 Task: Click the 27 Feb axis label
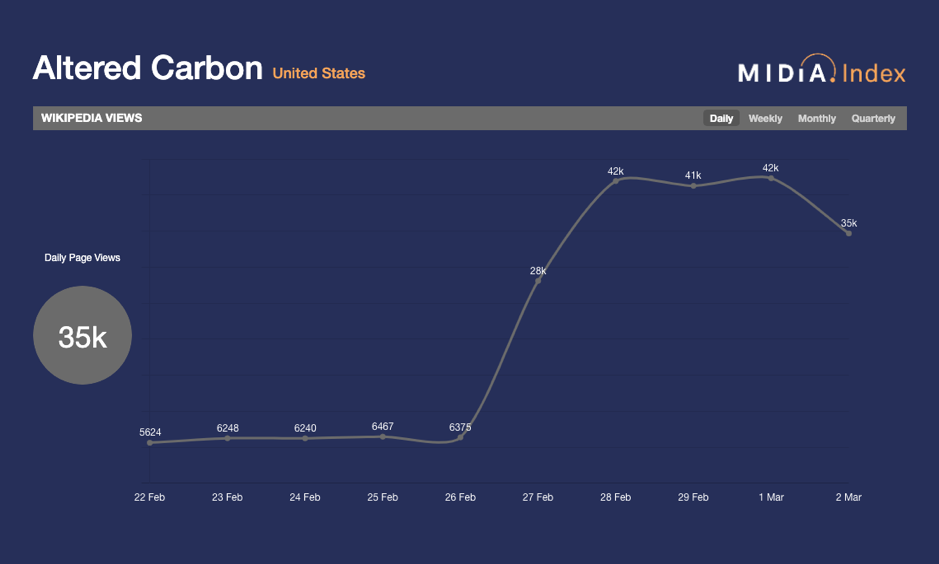pyautogui.click(x=538, y=497)
